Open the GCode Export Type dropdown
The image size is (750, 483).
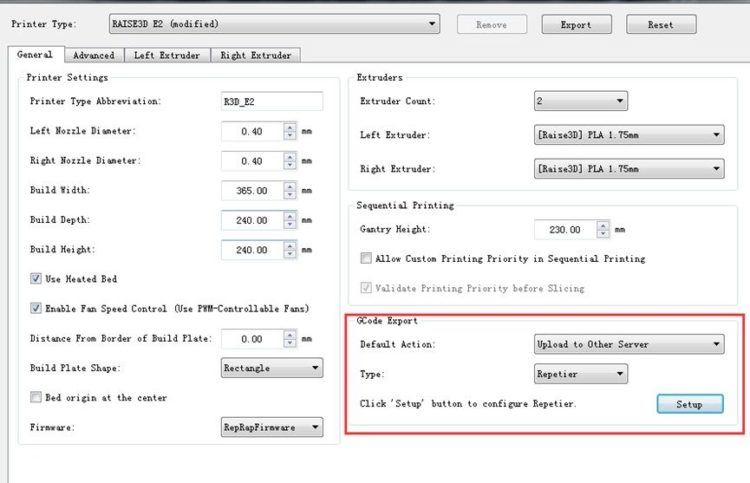pos(581,374)
